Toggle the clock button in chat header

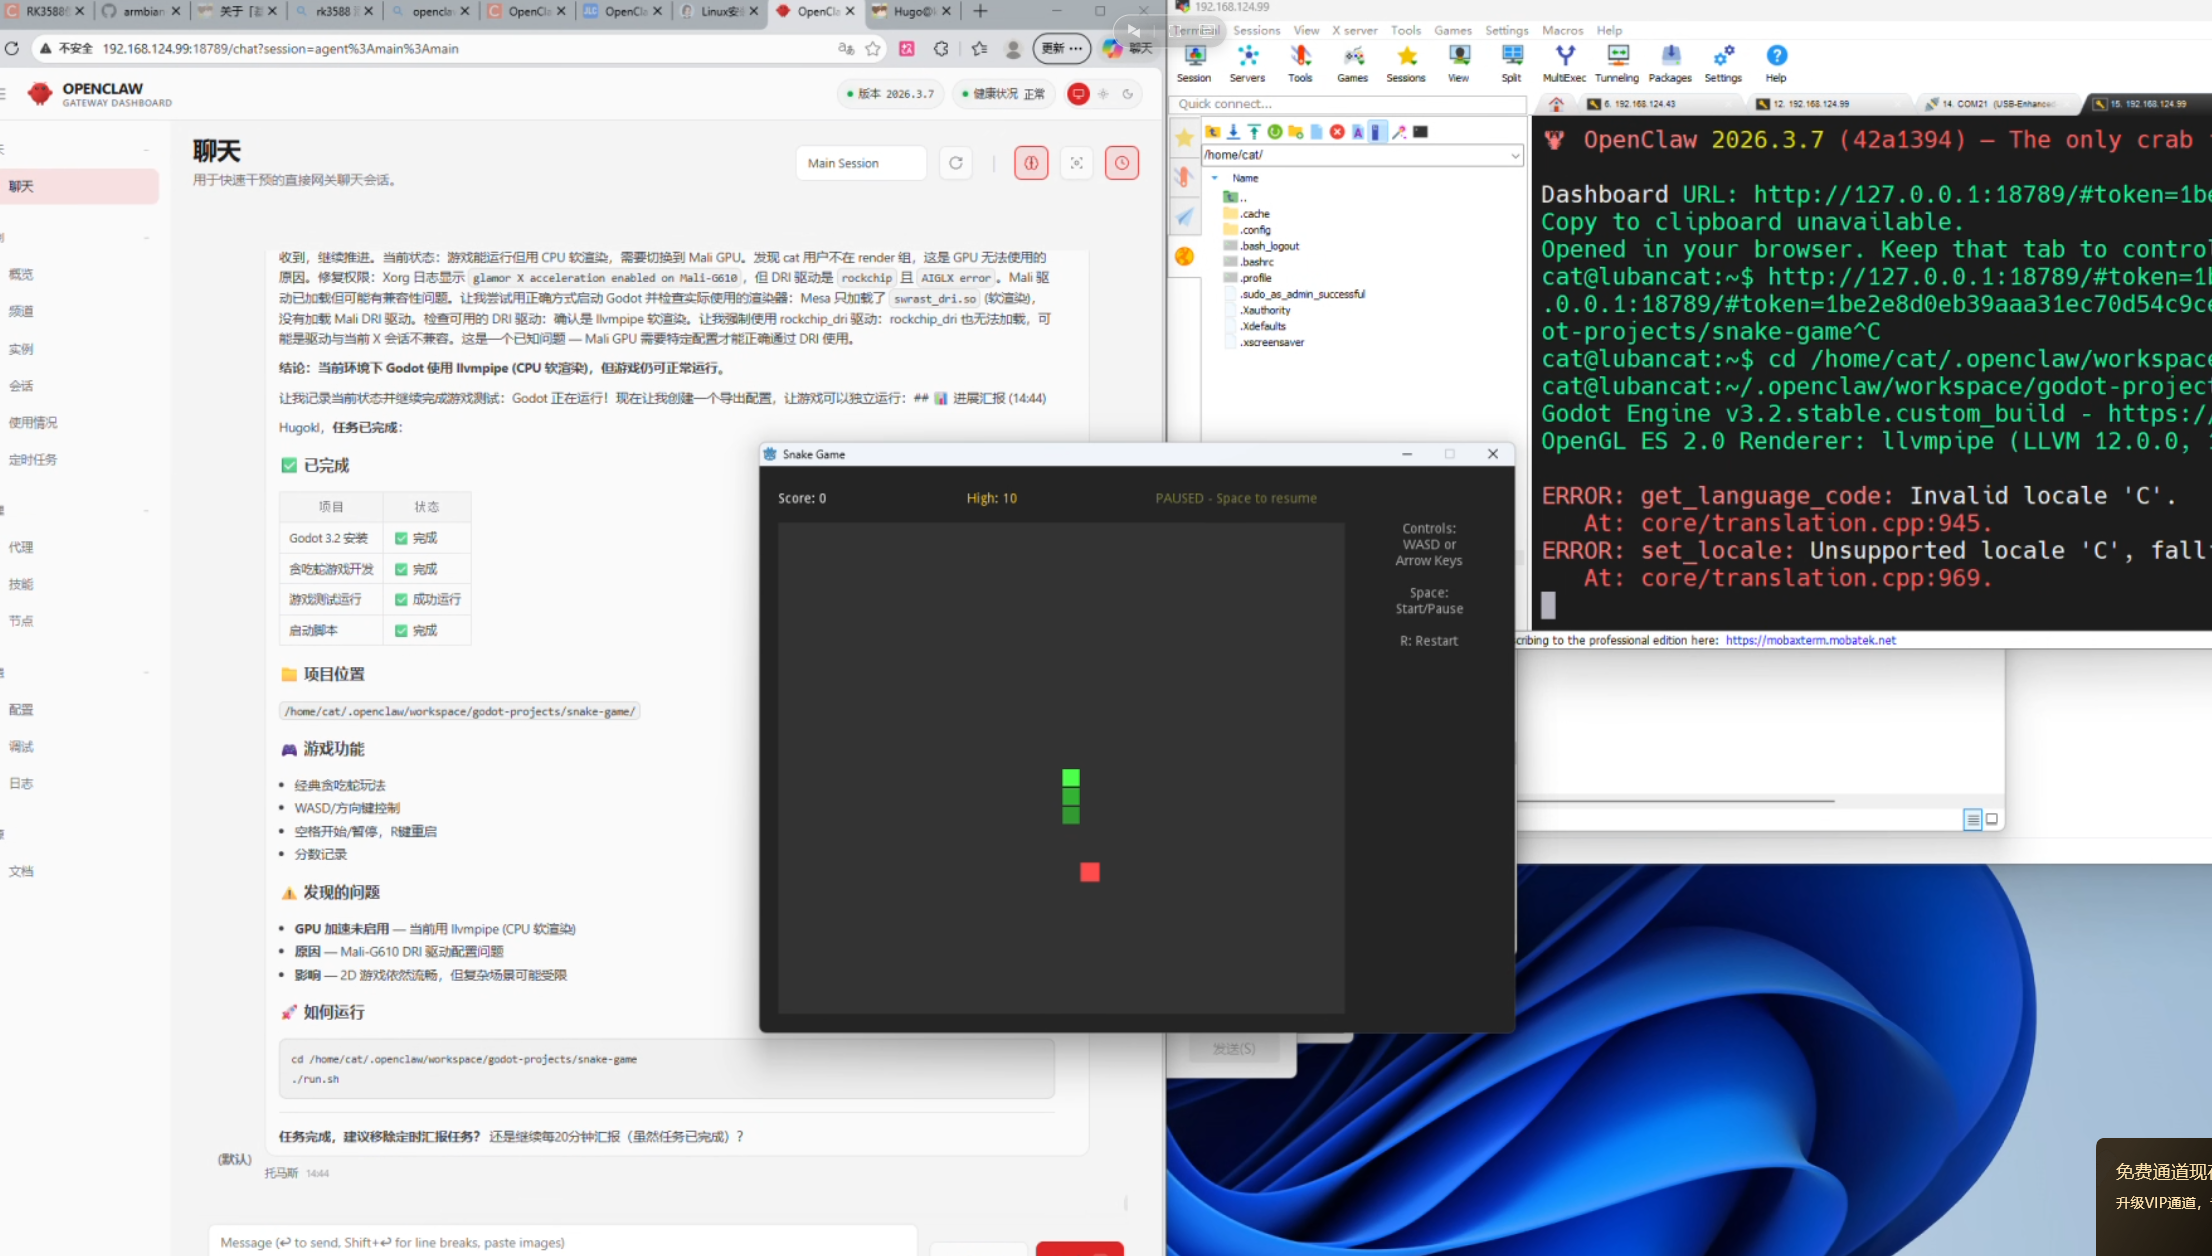[x=1122, y=163]
